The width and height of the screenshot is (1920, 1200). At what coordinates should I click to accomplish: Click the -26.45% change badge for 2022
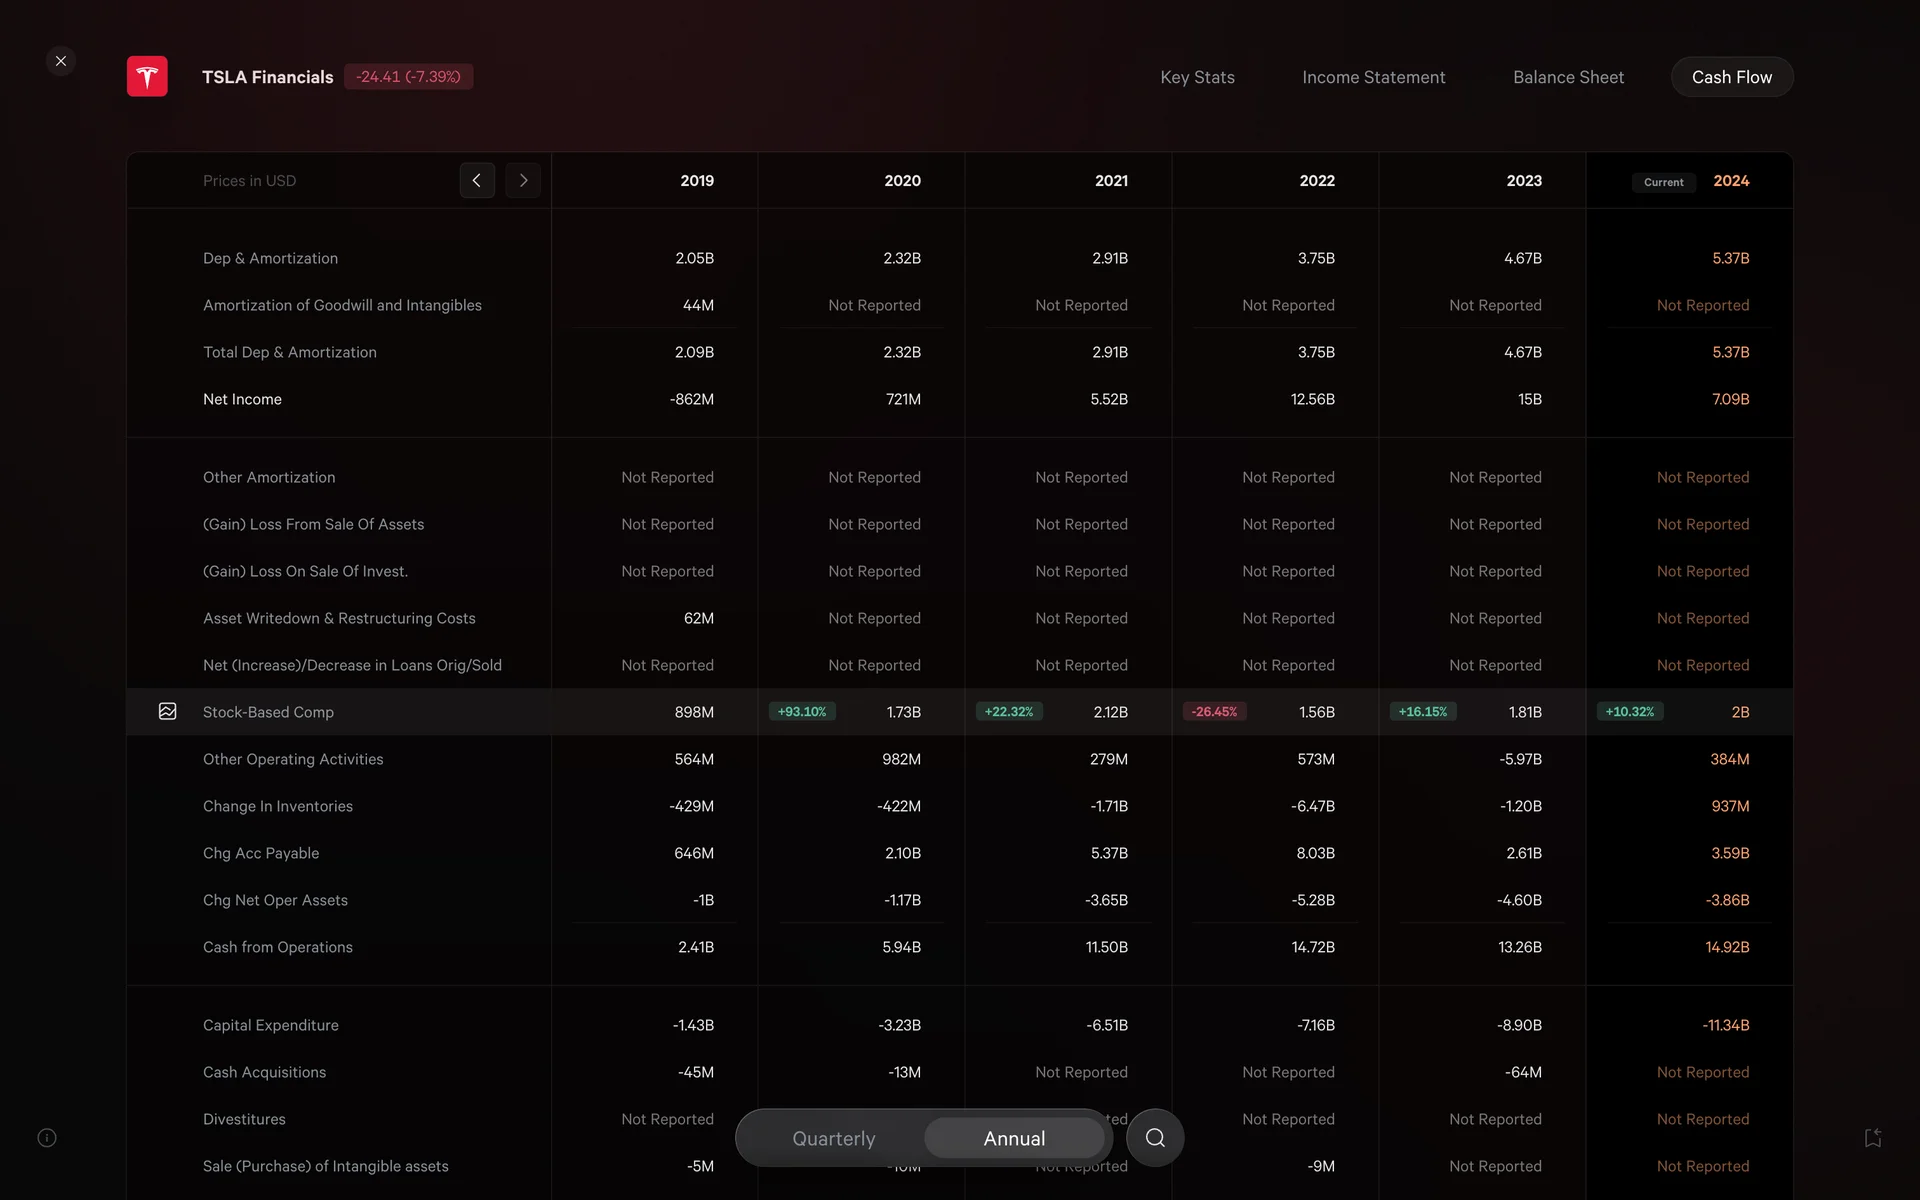tap(1214, 712)
